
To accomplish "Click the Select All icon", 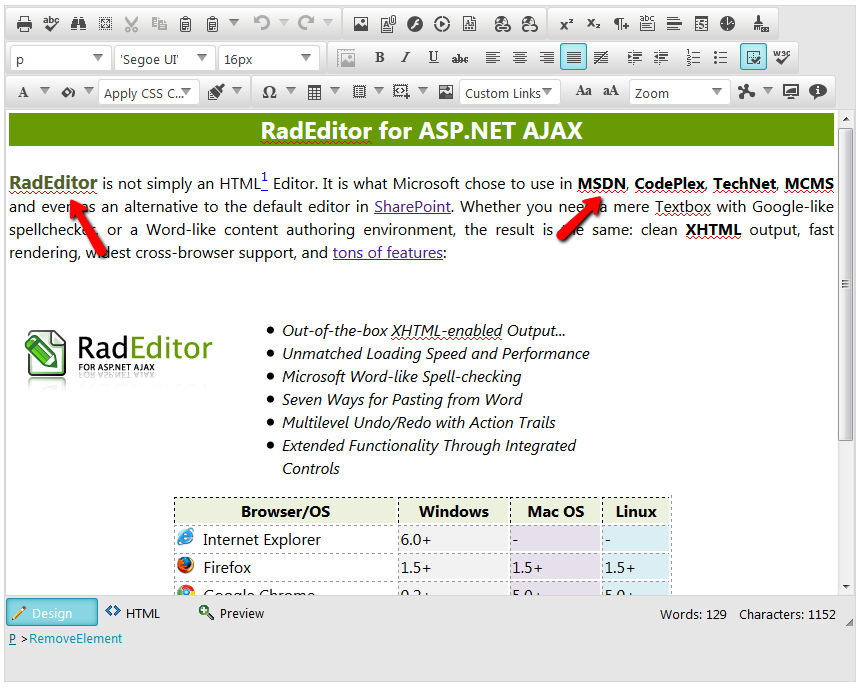I will point(105,24).
